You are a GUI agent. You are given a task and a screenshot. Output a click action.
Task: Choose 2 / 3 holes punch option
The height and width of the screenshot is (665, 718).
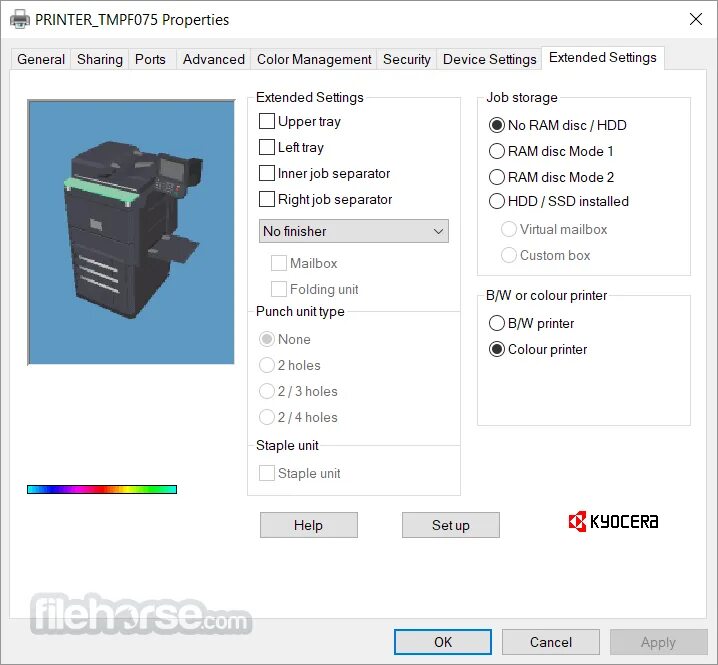pyautogui.click(x=267, y=392)
